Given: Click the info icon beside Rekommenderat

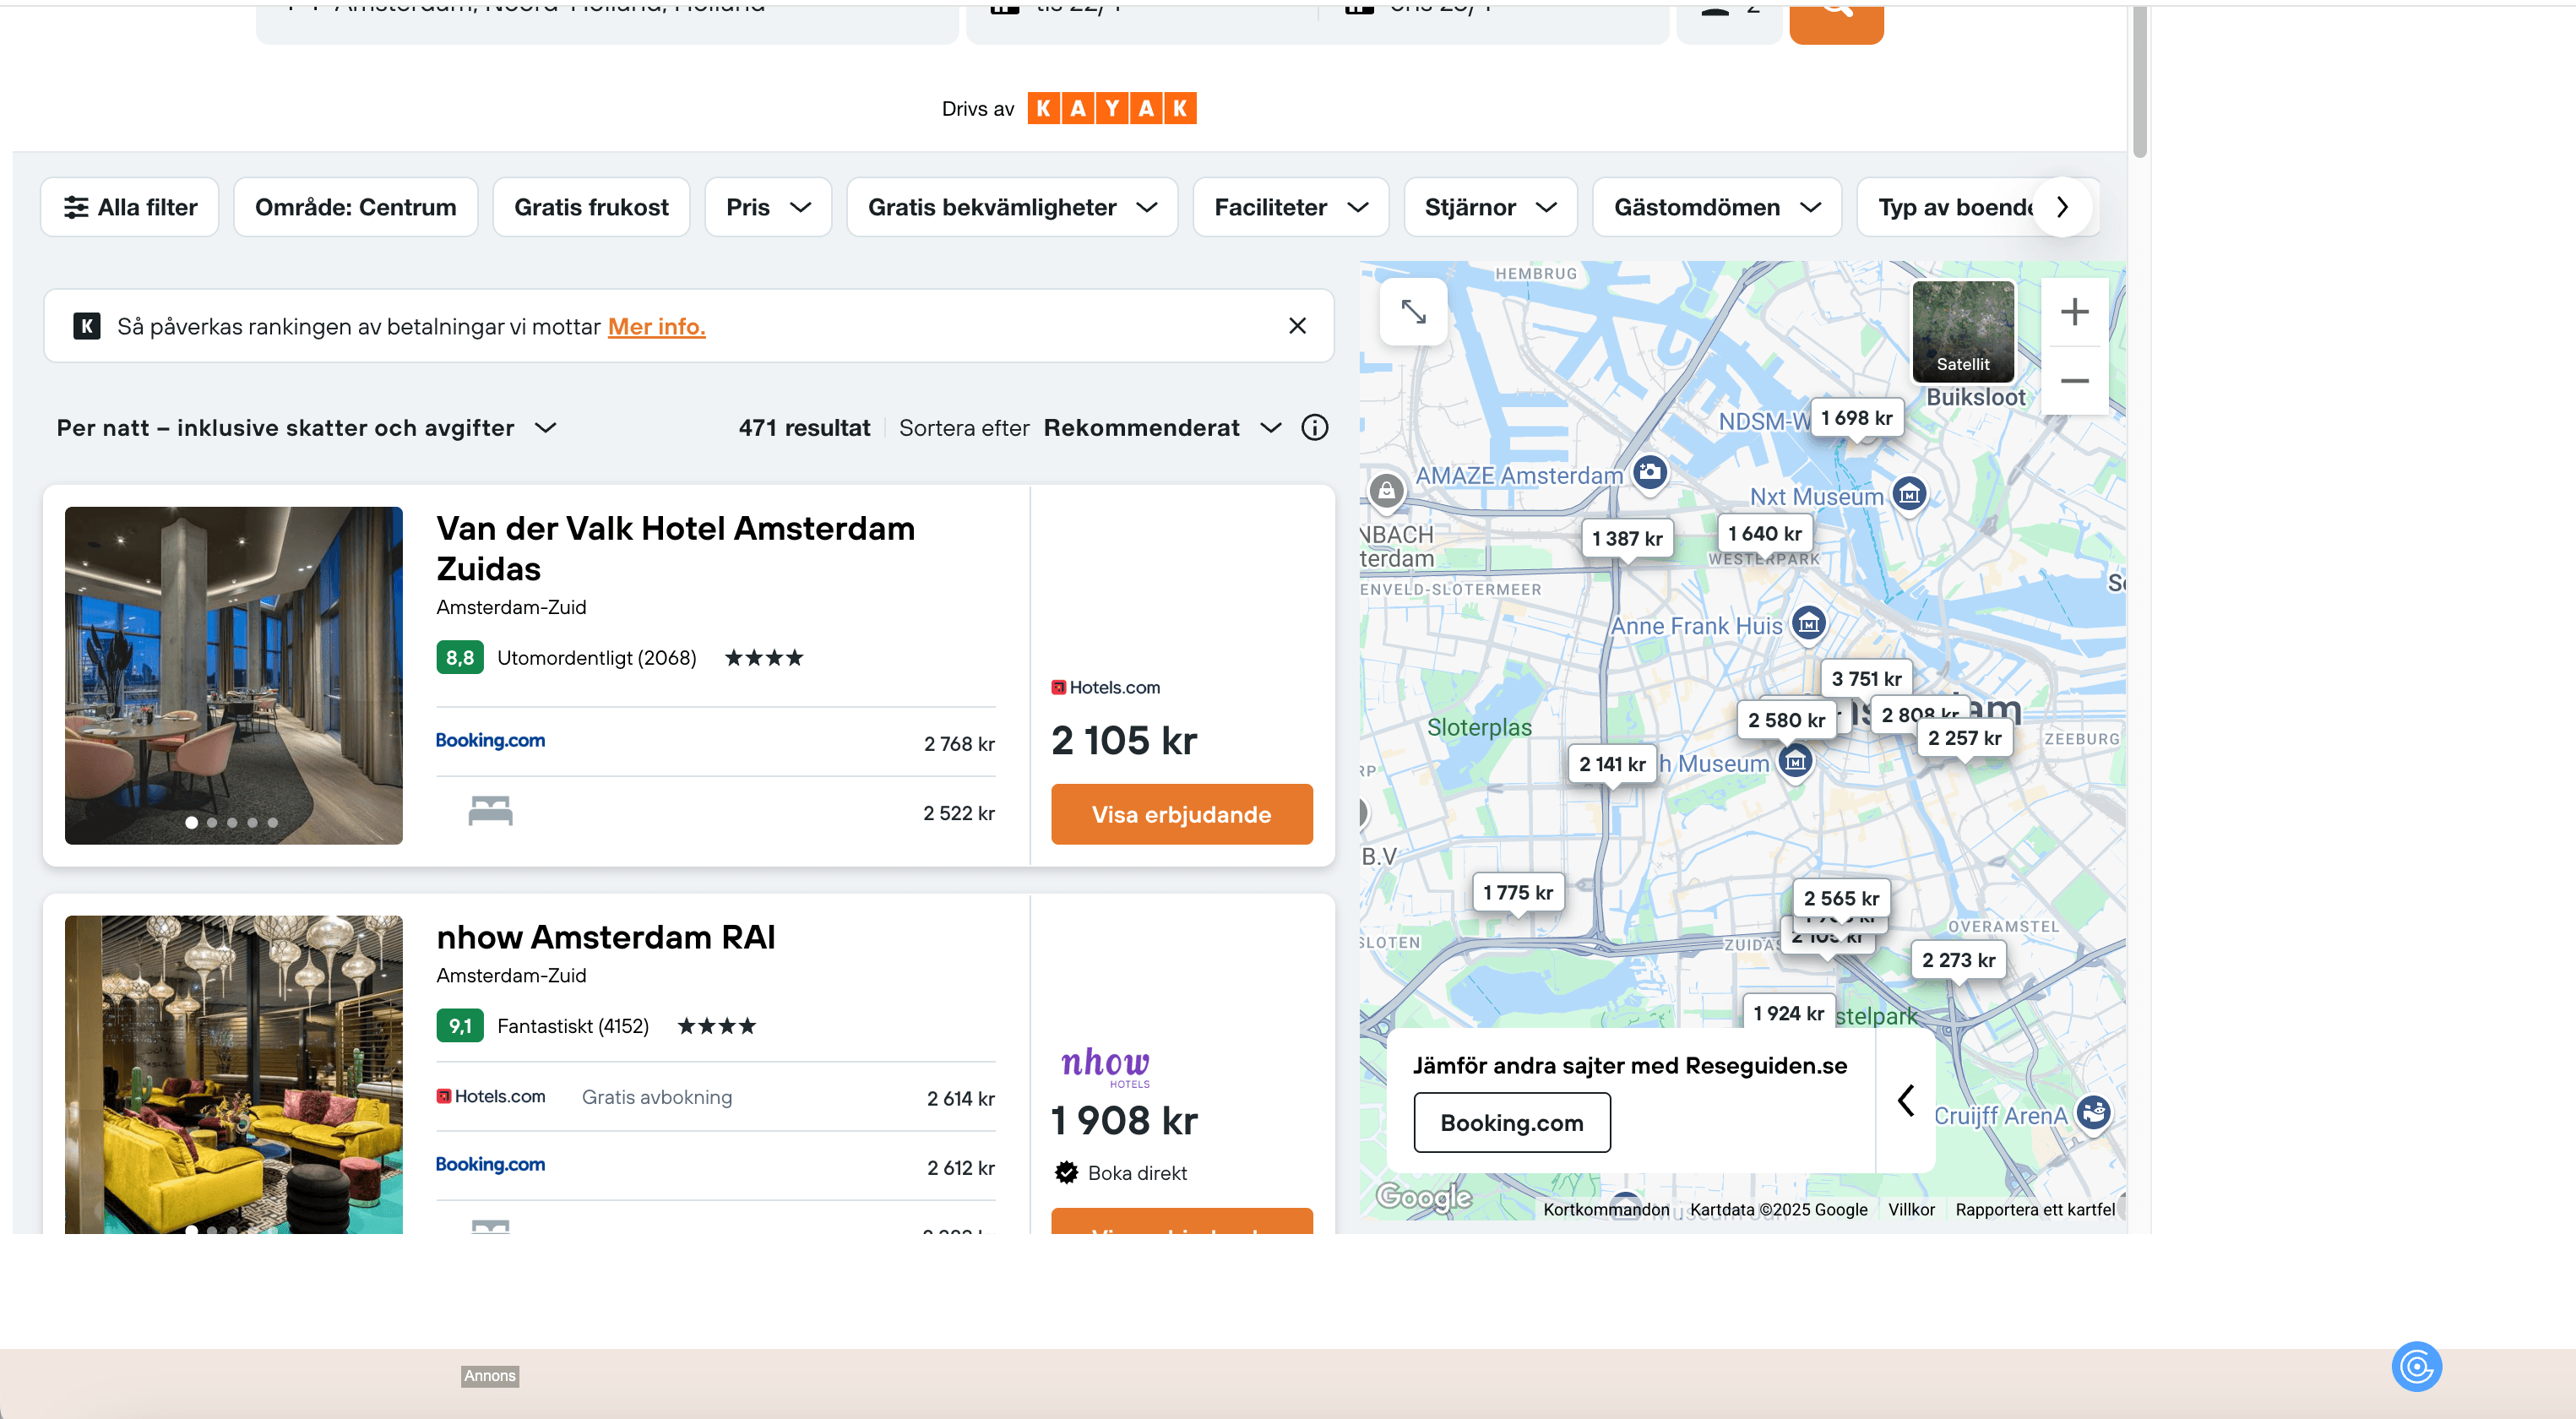Looking at the screenshot, I should 1314,428.
